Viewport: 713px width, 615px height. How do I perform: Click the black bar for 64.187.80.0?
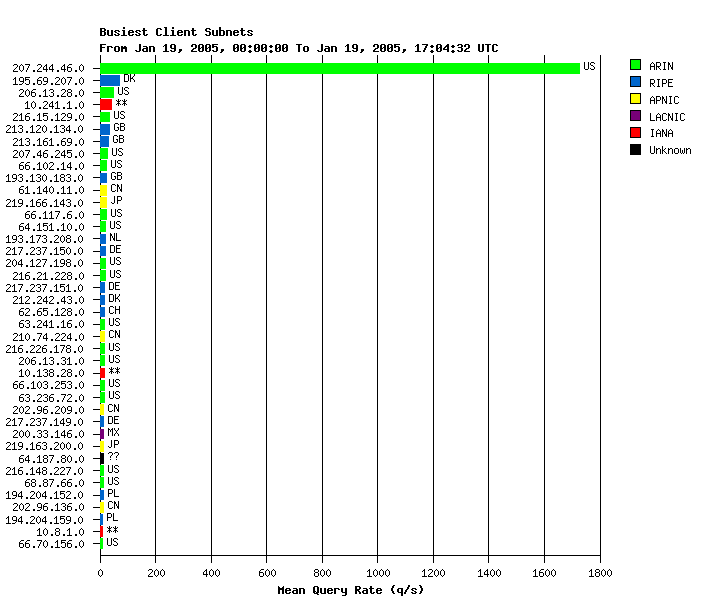click(x=102, y=457)
